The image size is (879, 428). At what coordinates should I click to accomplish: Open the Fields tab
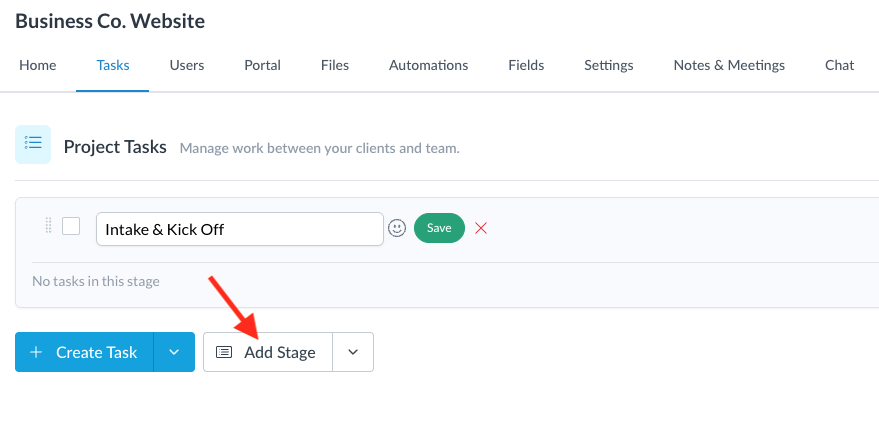(526, 66)
